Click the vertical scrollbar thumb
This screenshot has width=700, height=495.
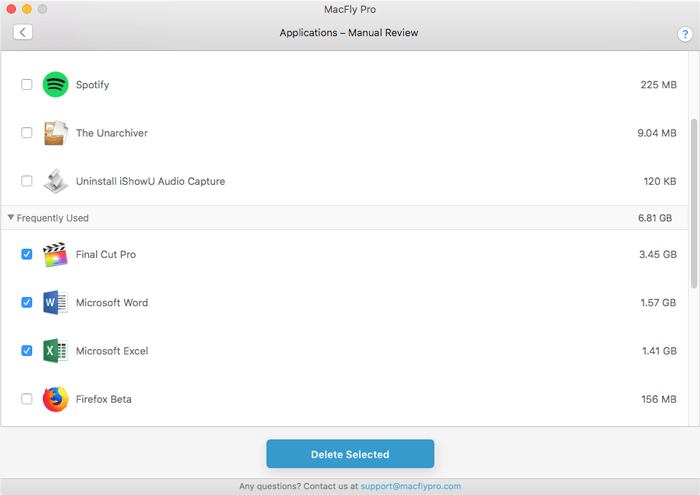[694, 203]
